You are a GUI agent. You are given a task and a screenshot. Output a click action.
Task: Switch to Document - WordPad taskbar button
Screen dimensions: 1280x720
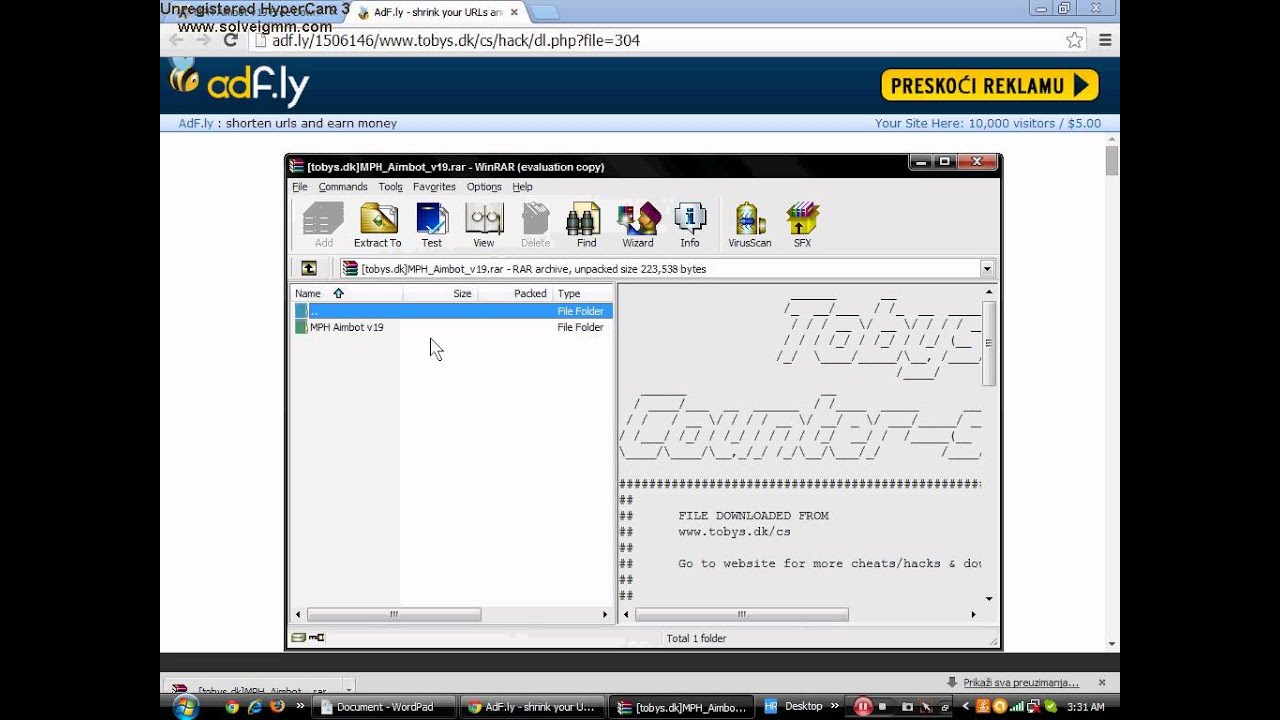[385, 707]
